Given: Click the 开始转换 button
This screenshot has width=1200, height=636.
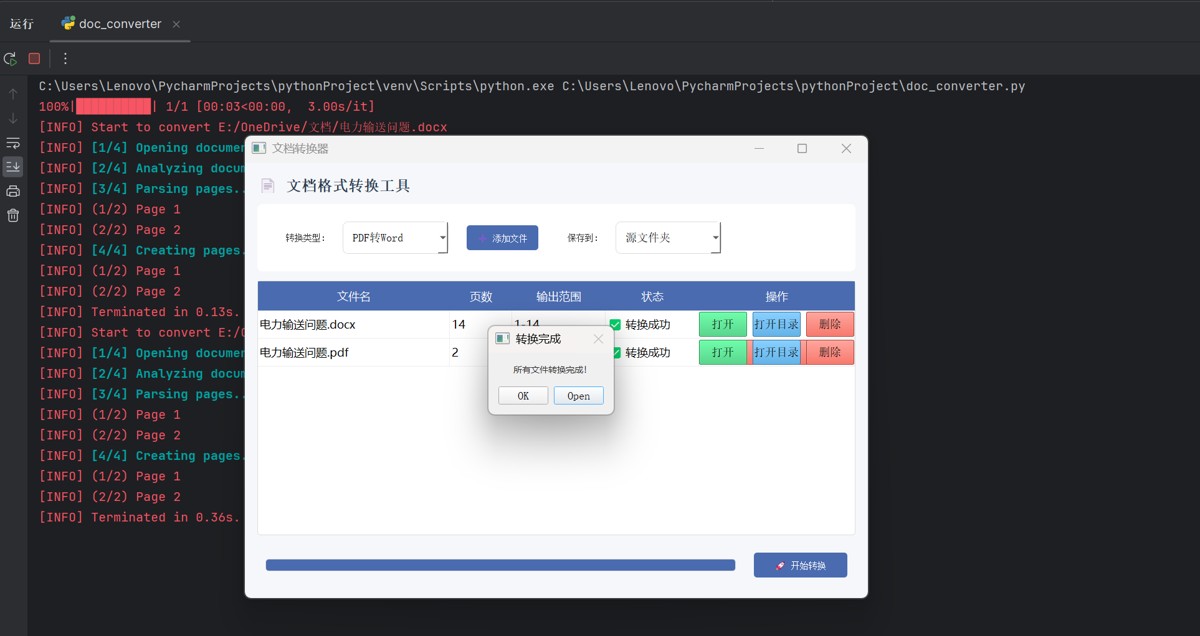Looking at the screenshot, I should [800, 565].
